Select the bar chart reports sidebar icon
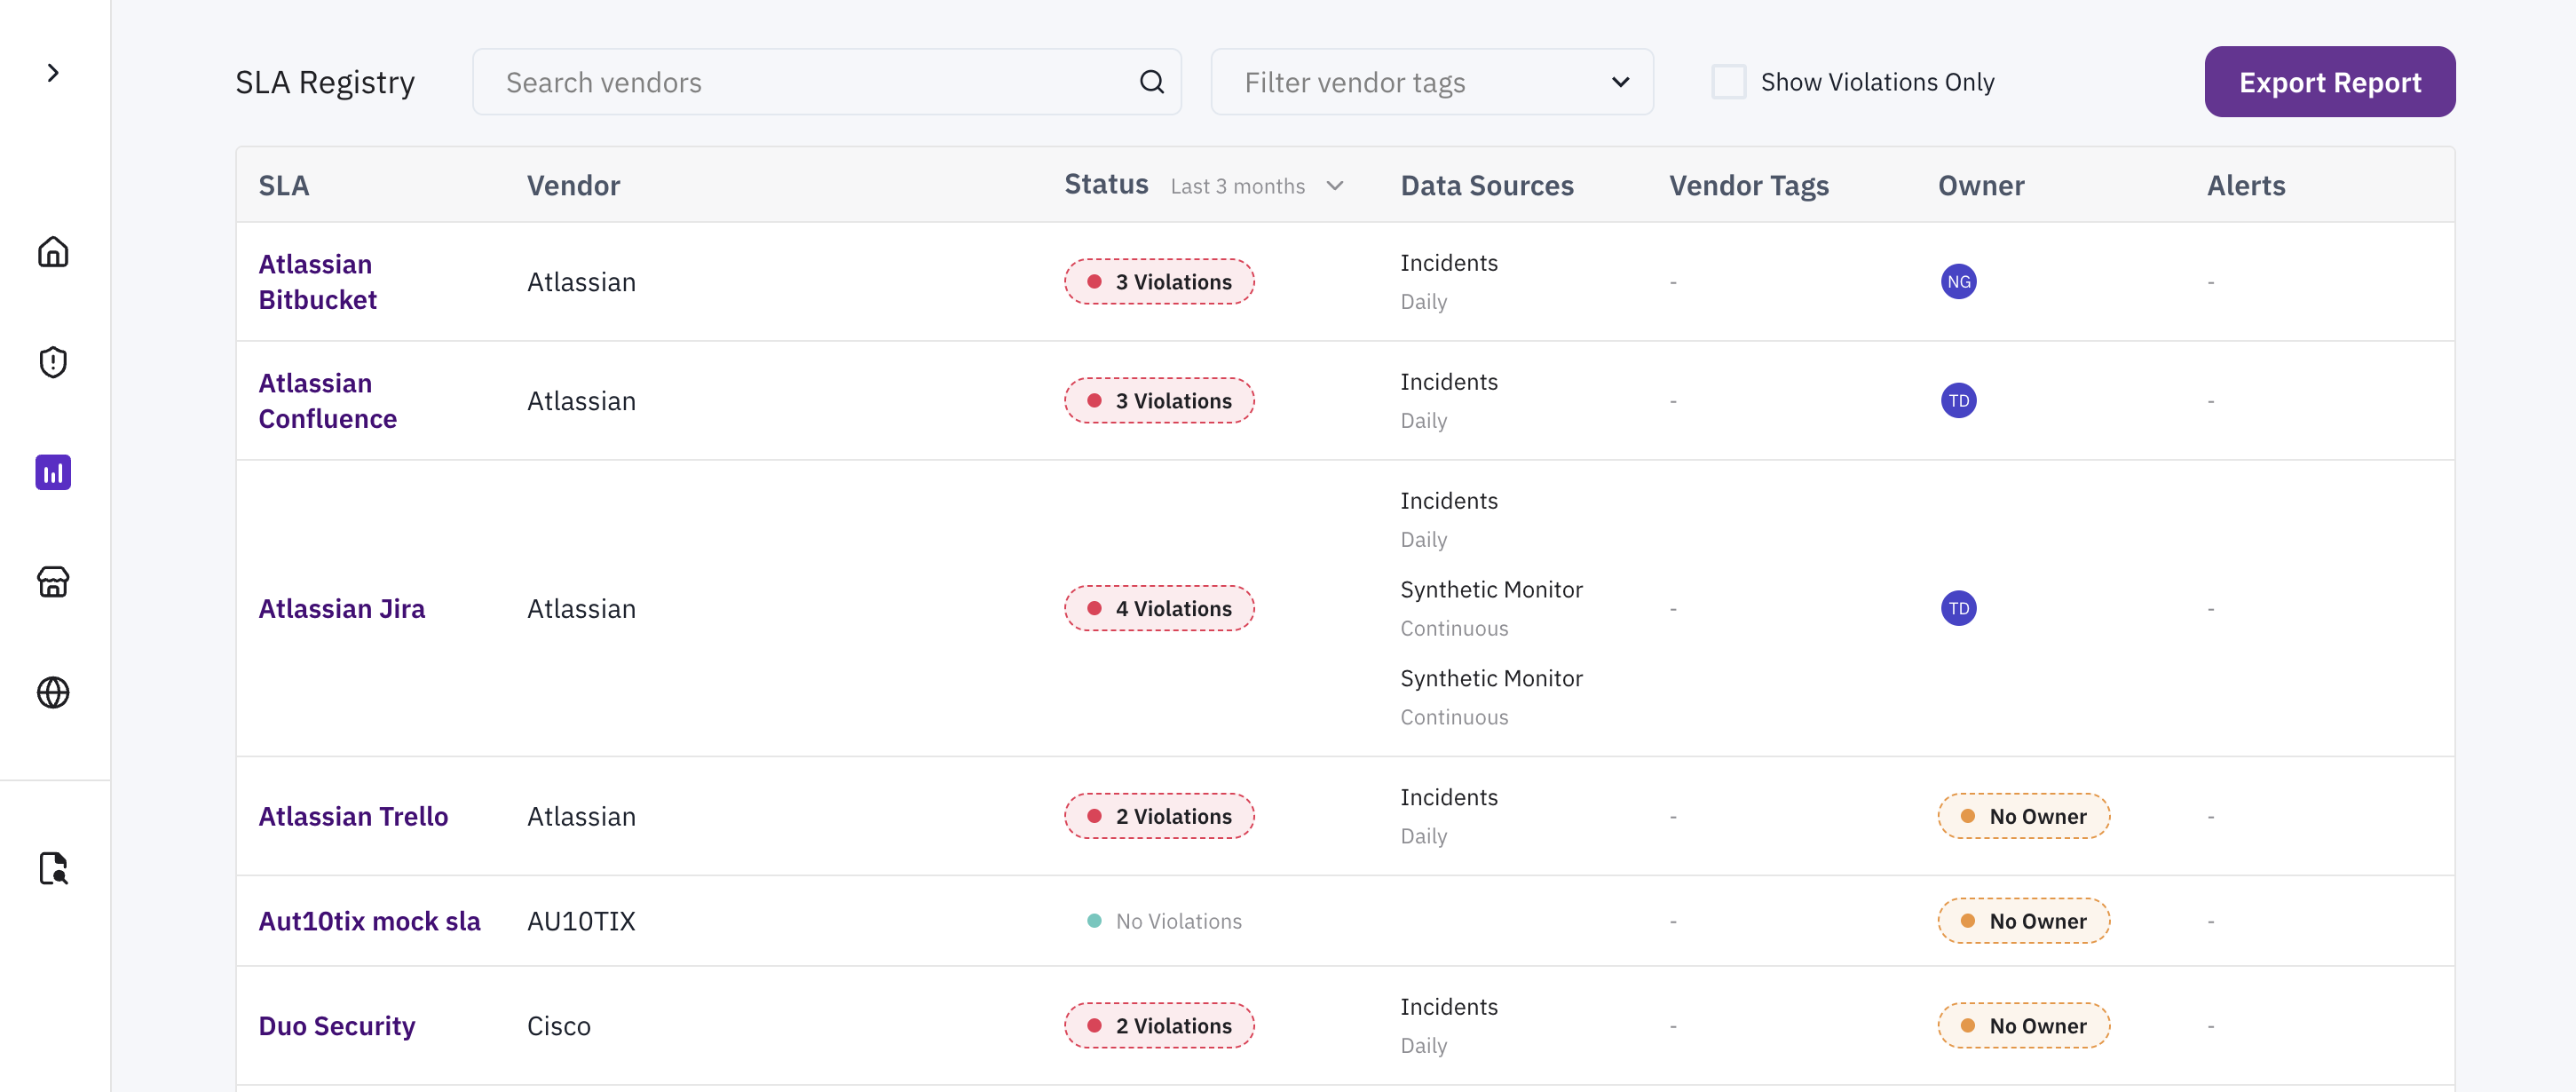 coord(53,472)
